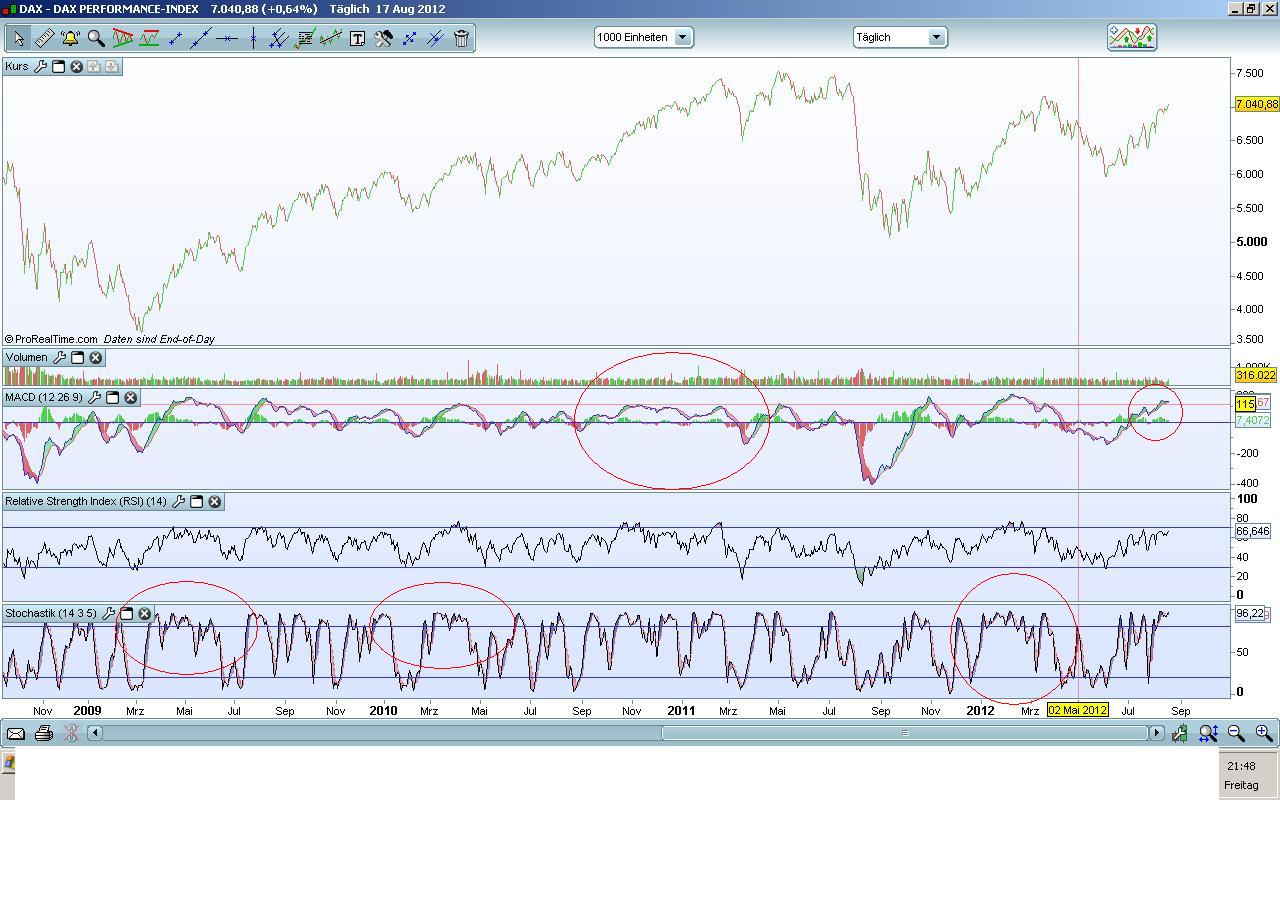Select the ruler measurement tool

tap(44, 38)
